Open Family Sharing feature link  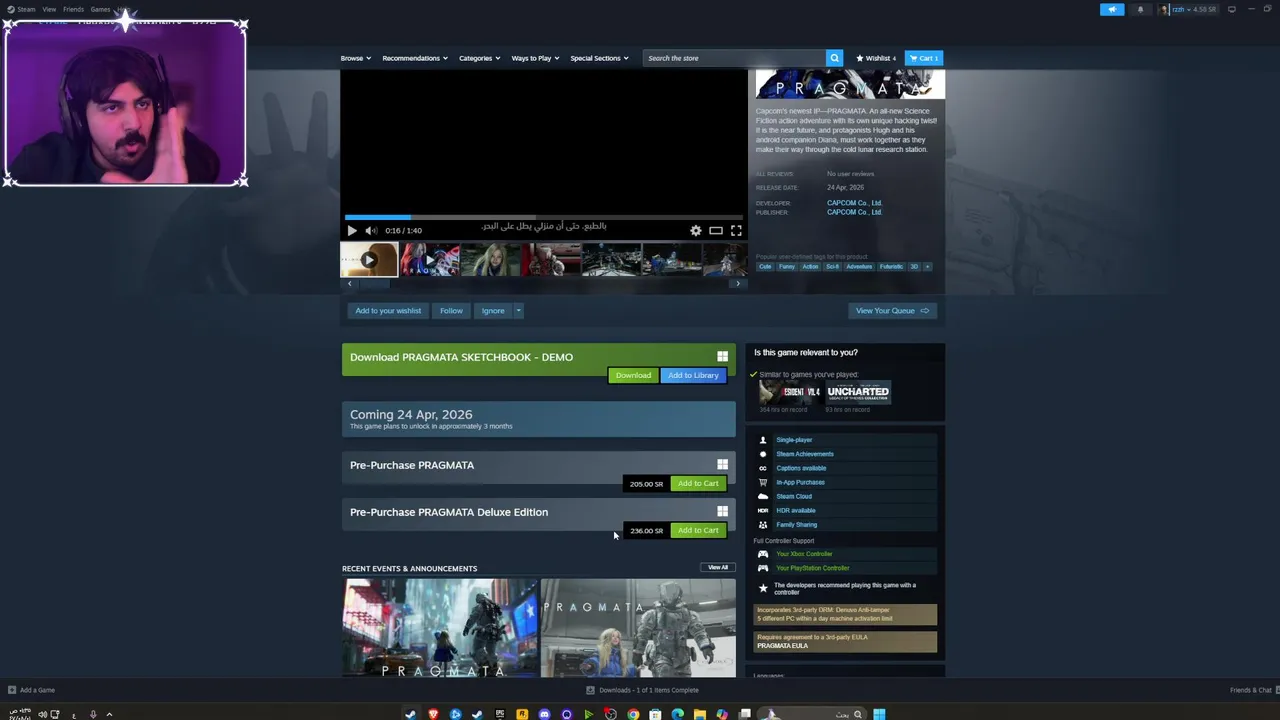[796, 525]
